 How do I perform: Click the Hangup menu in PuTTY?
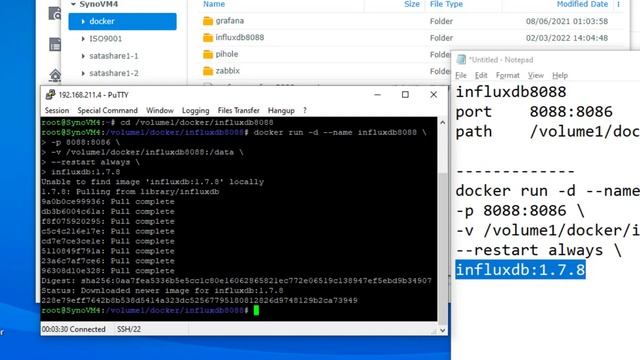[281, 111]
